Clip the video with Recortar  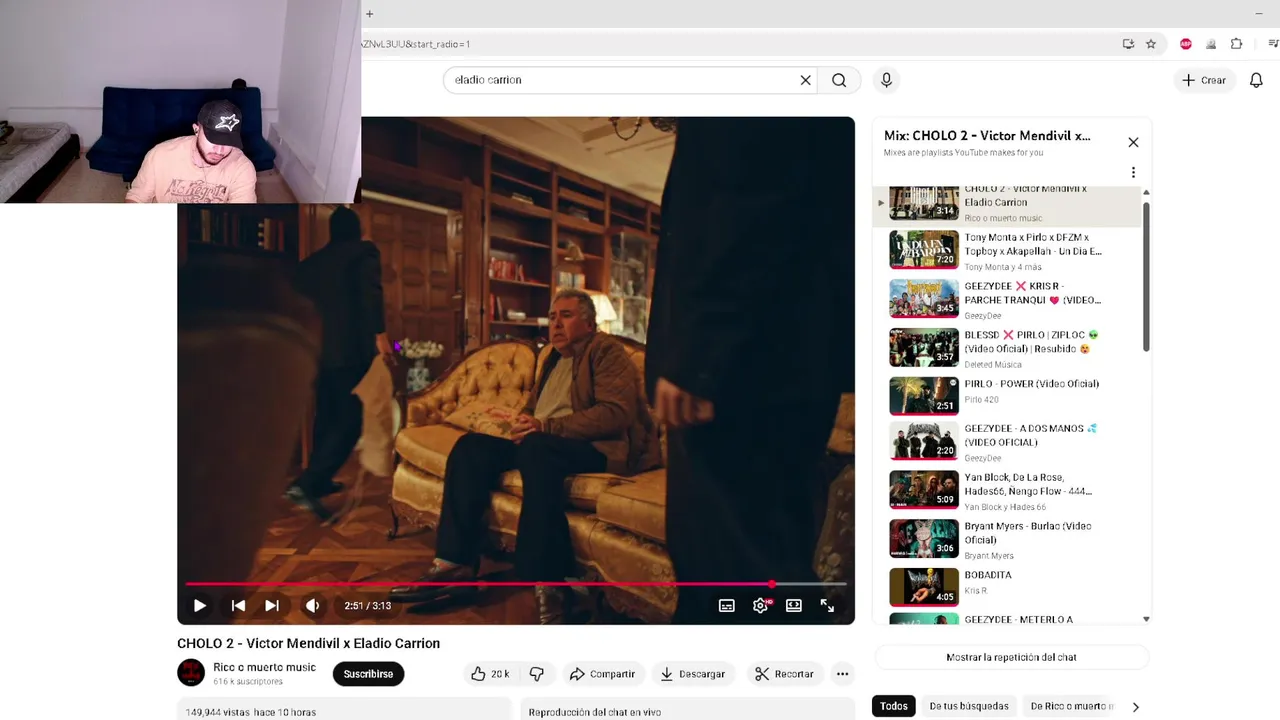[x=784, y=674]
